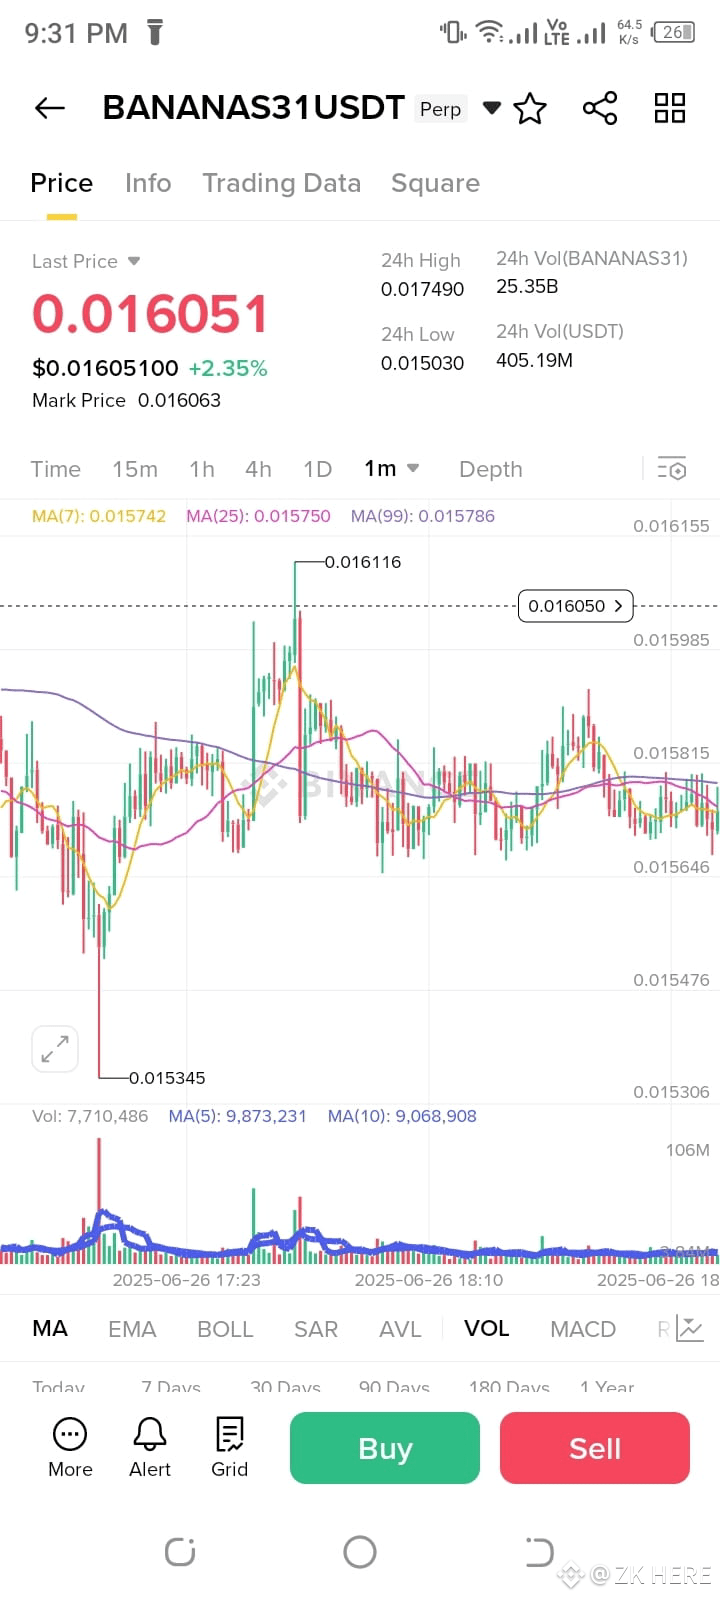720x1600 pixels.
Task: Tap the MA(99) indicator label
Action: pyautogui.click(x=422, y=516)
